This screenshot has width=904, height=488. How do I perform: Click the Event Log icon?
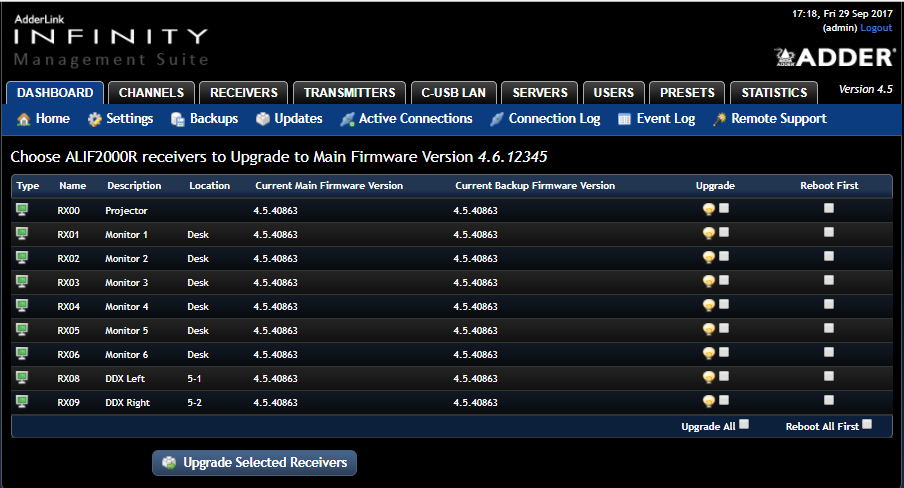point(624,119)
